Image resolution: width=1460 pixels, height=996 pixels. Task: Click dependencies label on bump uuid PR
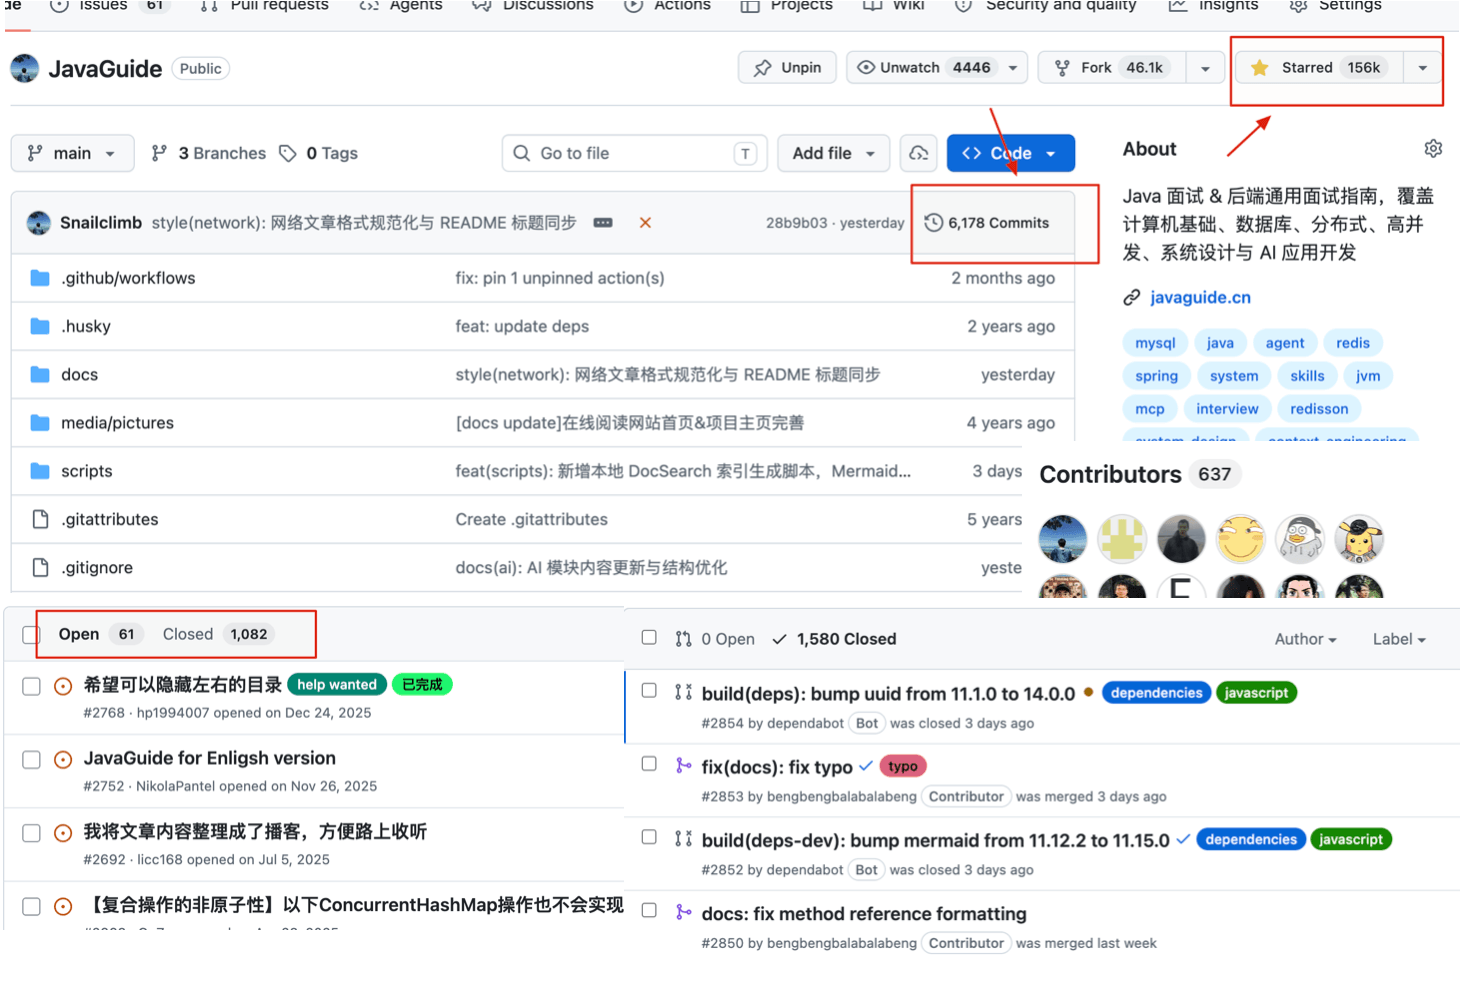coord(1156,693)
